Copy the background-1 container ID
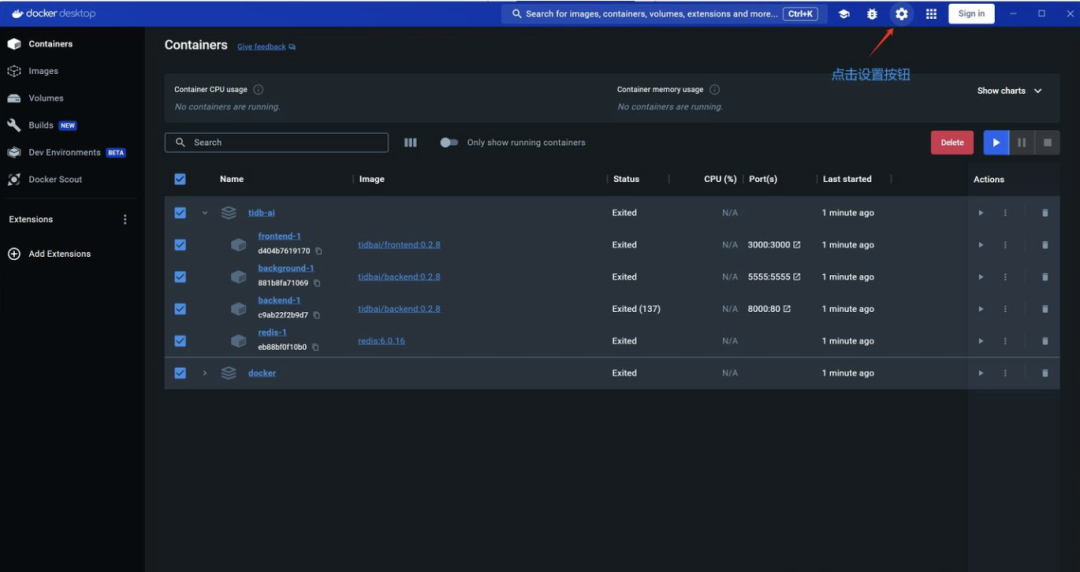 (x=317, y=283)
